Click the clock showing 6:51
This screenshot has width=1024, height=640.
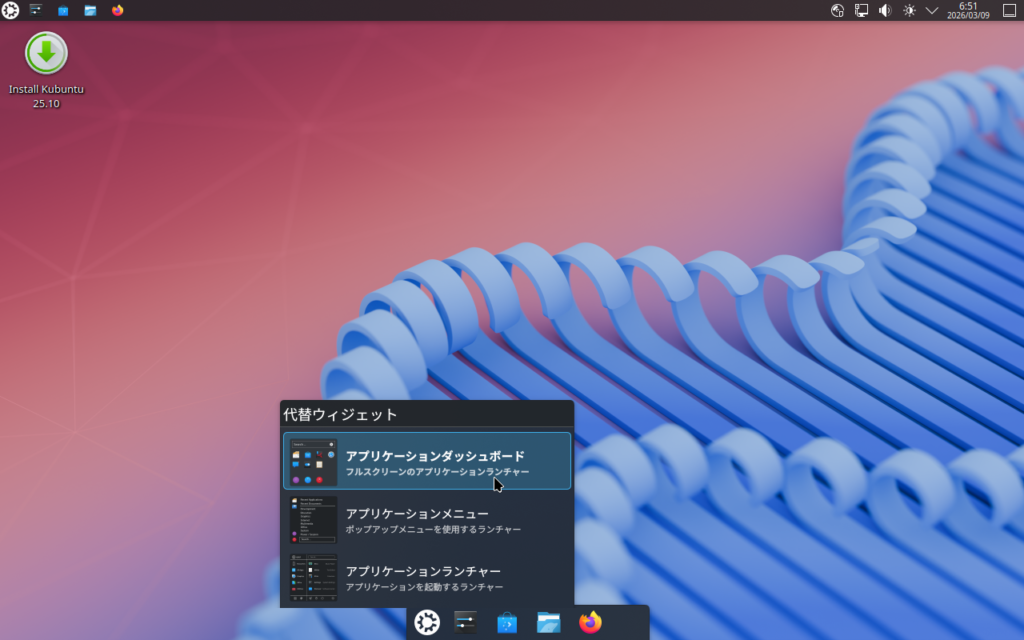pos(967,10)
